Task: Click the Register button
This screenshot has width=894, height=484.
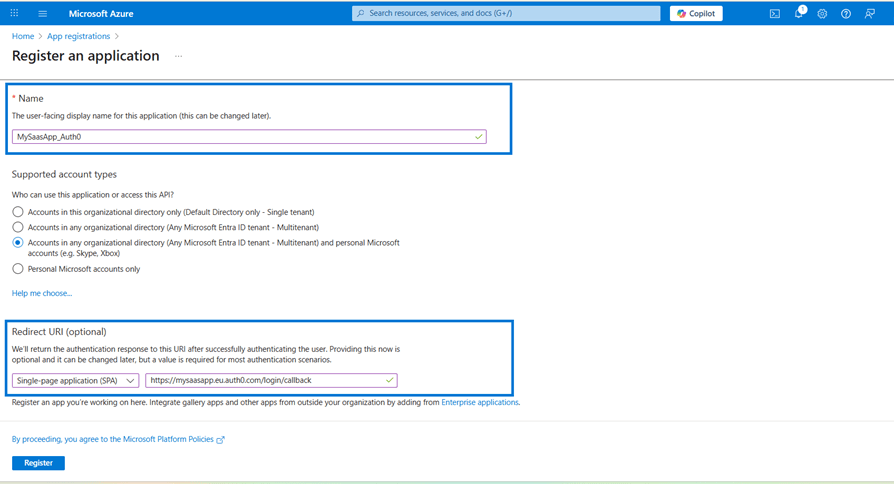Action: click(x=38, y=463)
